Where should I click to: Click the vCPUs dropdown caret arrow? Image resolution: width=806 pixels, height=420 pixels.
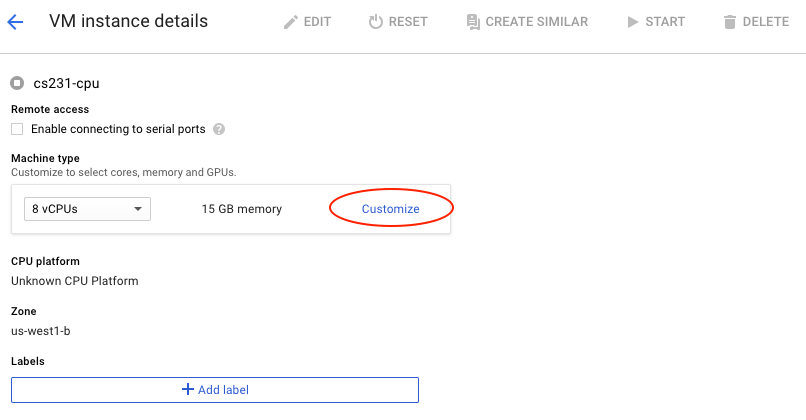(x=138, y=209)
